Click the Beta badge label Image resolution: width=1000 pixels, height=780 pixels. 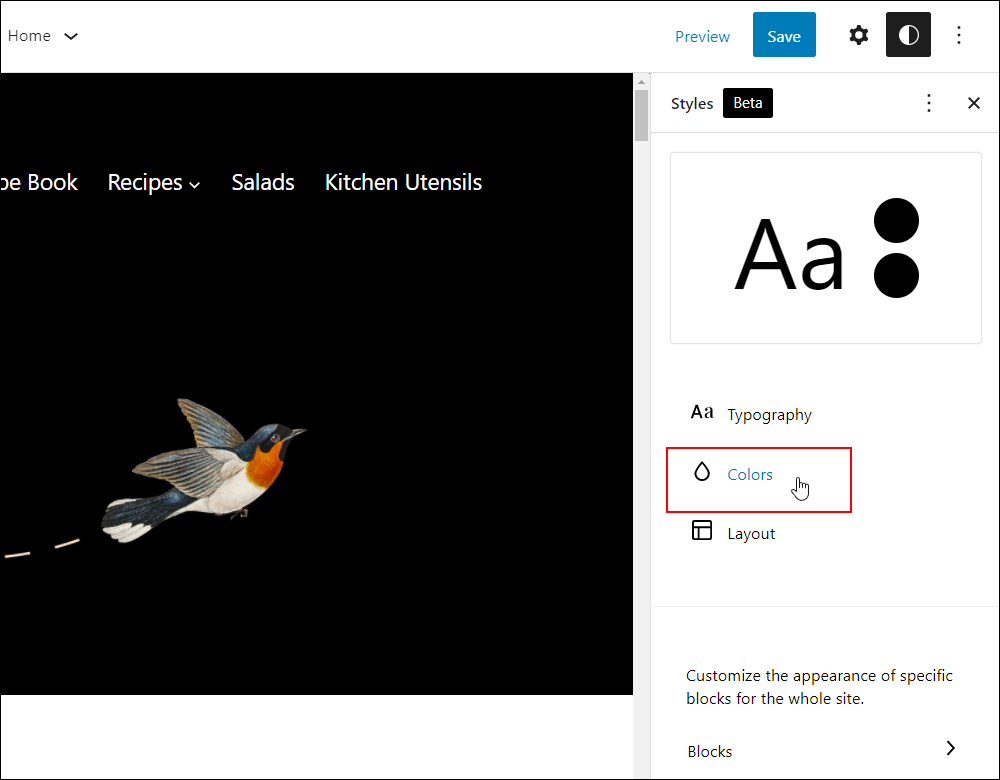click(747, 103)
